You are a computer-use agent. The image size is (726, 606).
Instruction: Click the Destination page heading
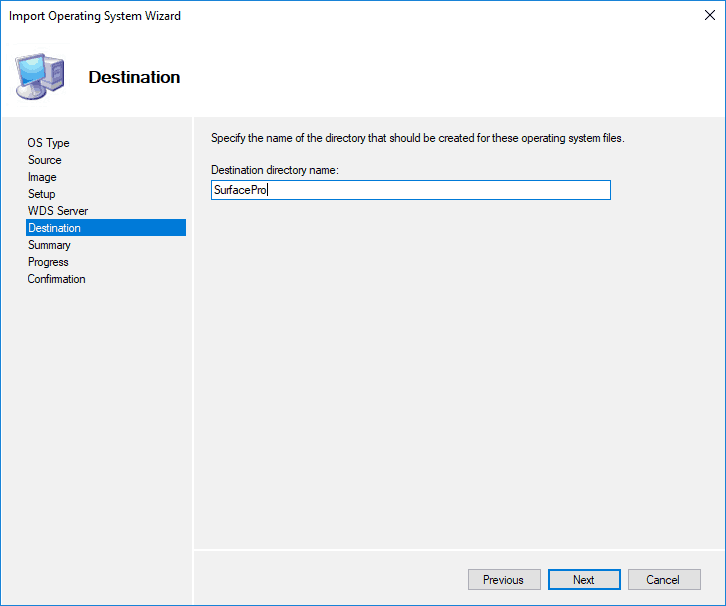(134, 77)
